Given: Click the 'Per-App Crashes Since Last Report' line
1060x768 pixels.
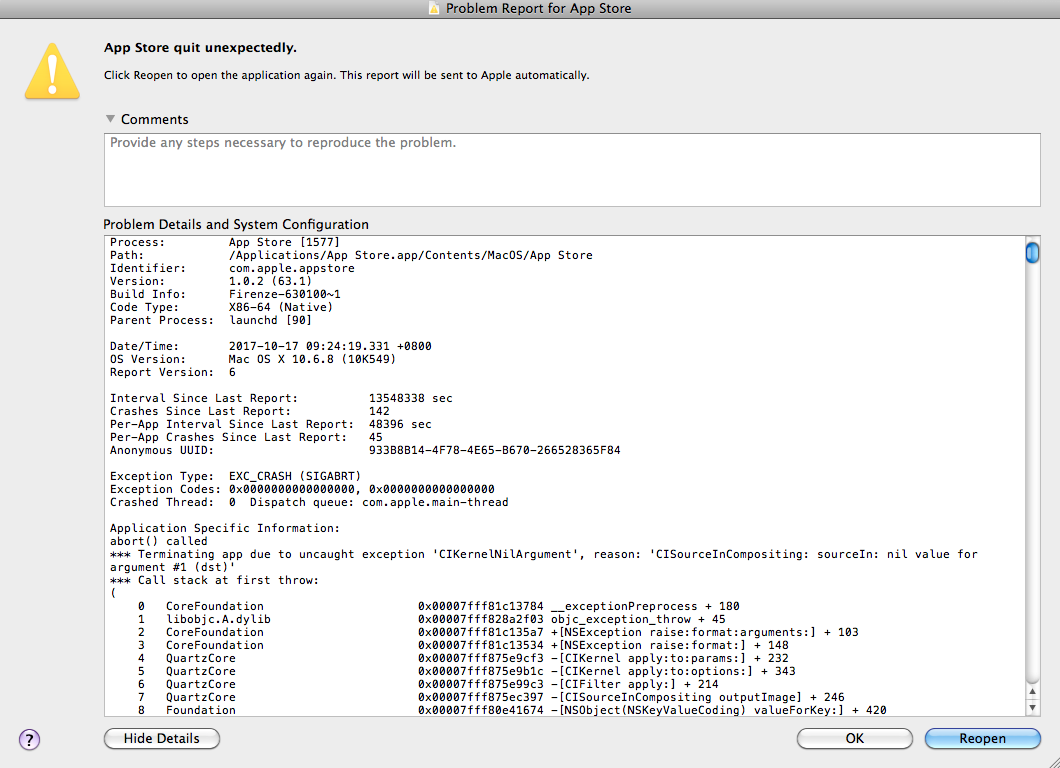Looking at the screenshot, I should pos(246,437).
